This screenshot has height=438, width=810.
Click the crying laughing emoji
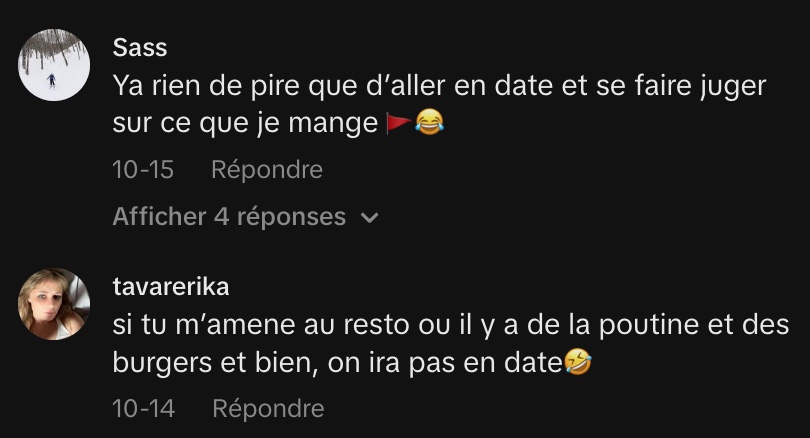coord(429,122)
